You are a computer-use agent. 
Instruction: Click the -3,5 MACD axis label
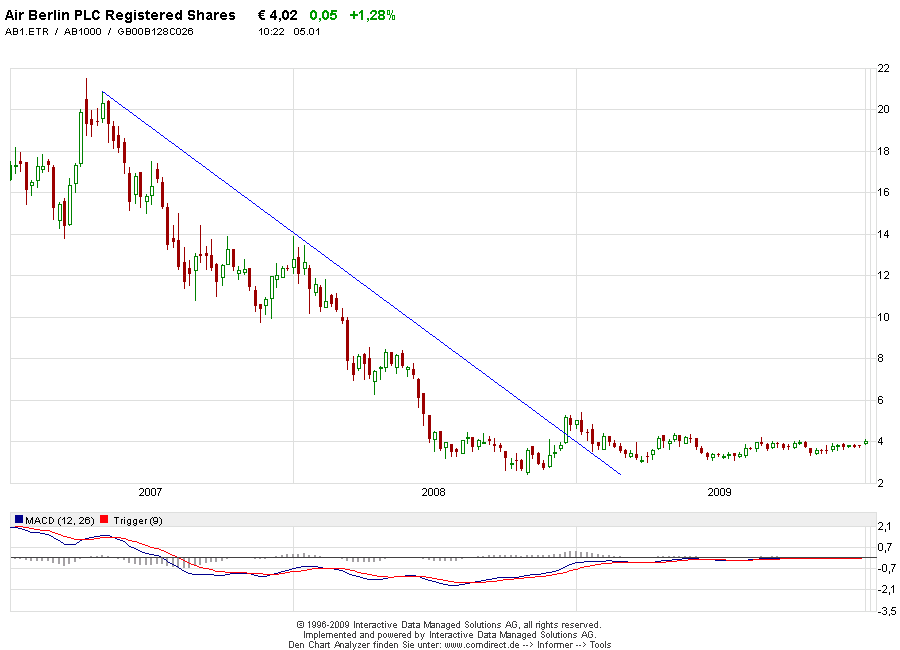coord(885,611)
